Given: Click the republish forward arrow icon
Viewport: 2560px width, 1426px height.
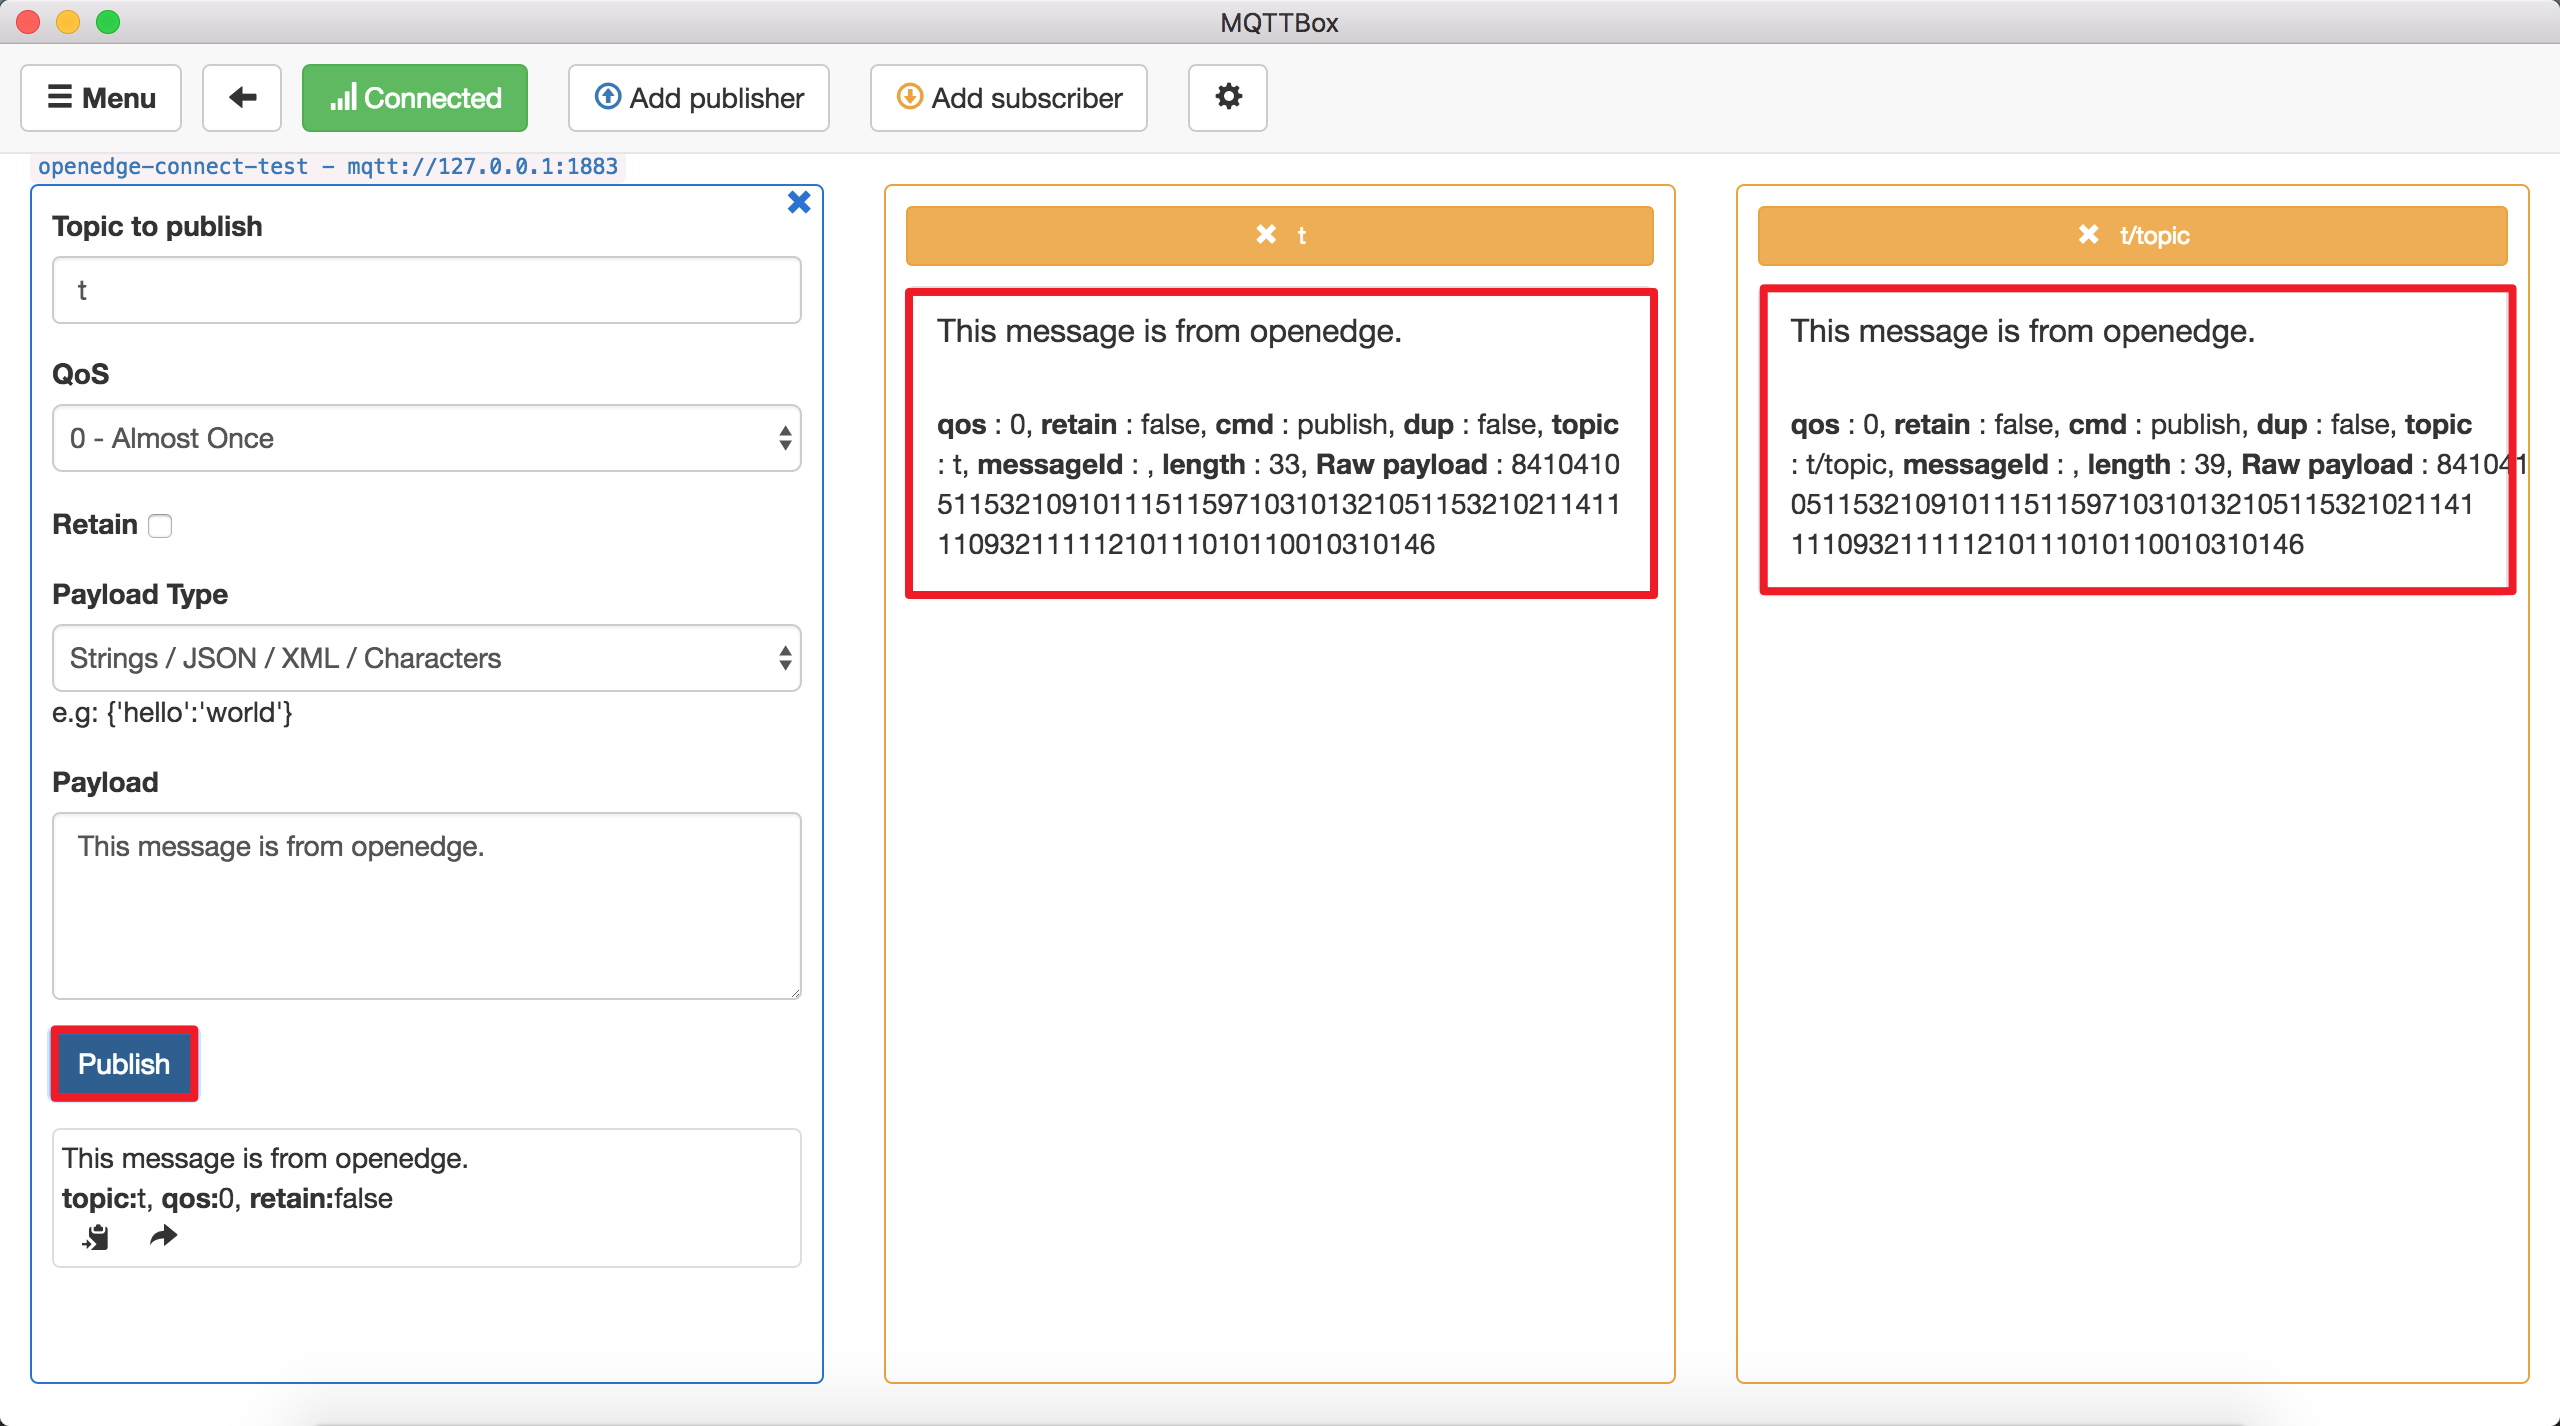Looking at the screenshot, I should coord(163,1237).
